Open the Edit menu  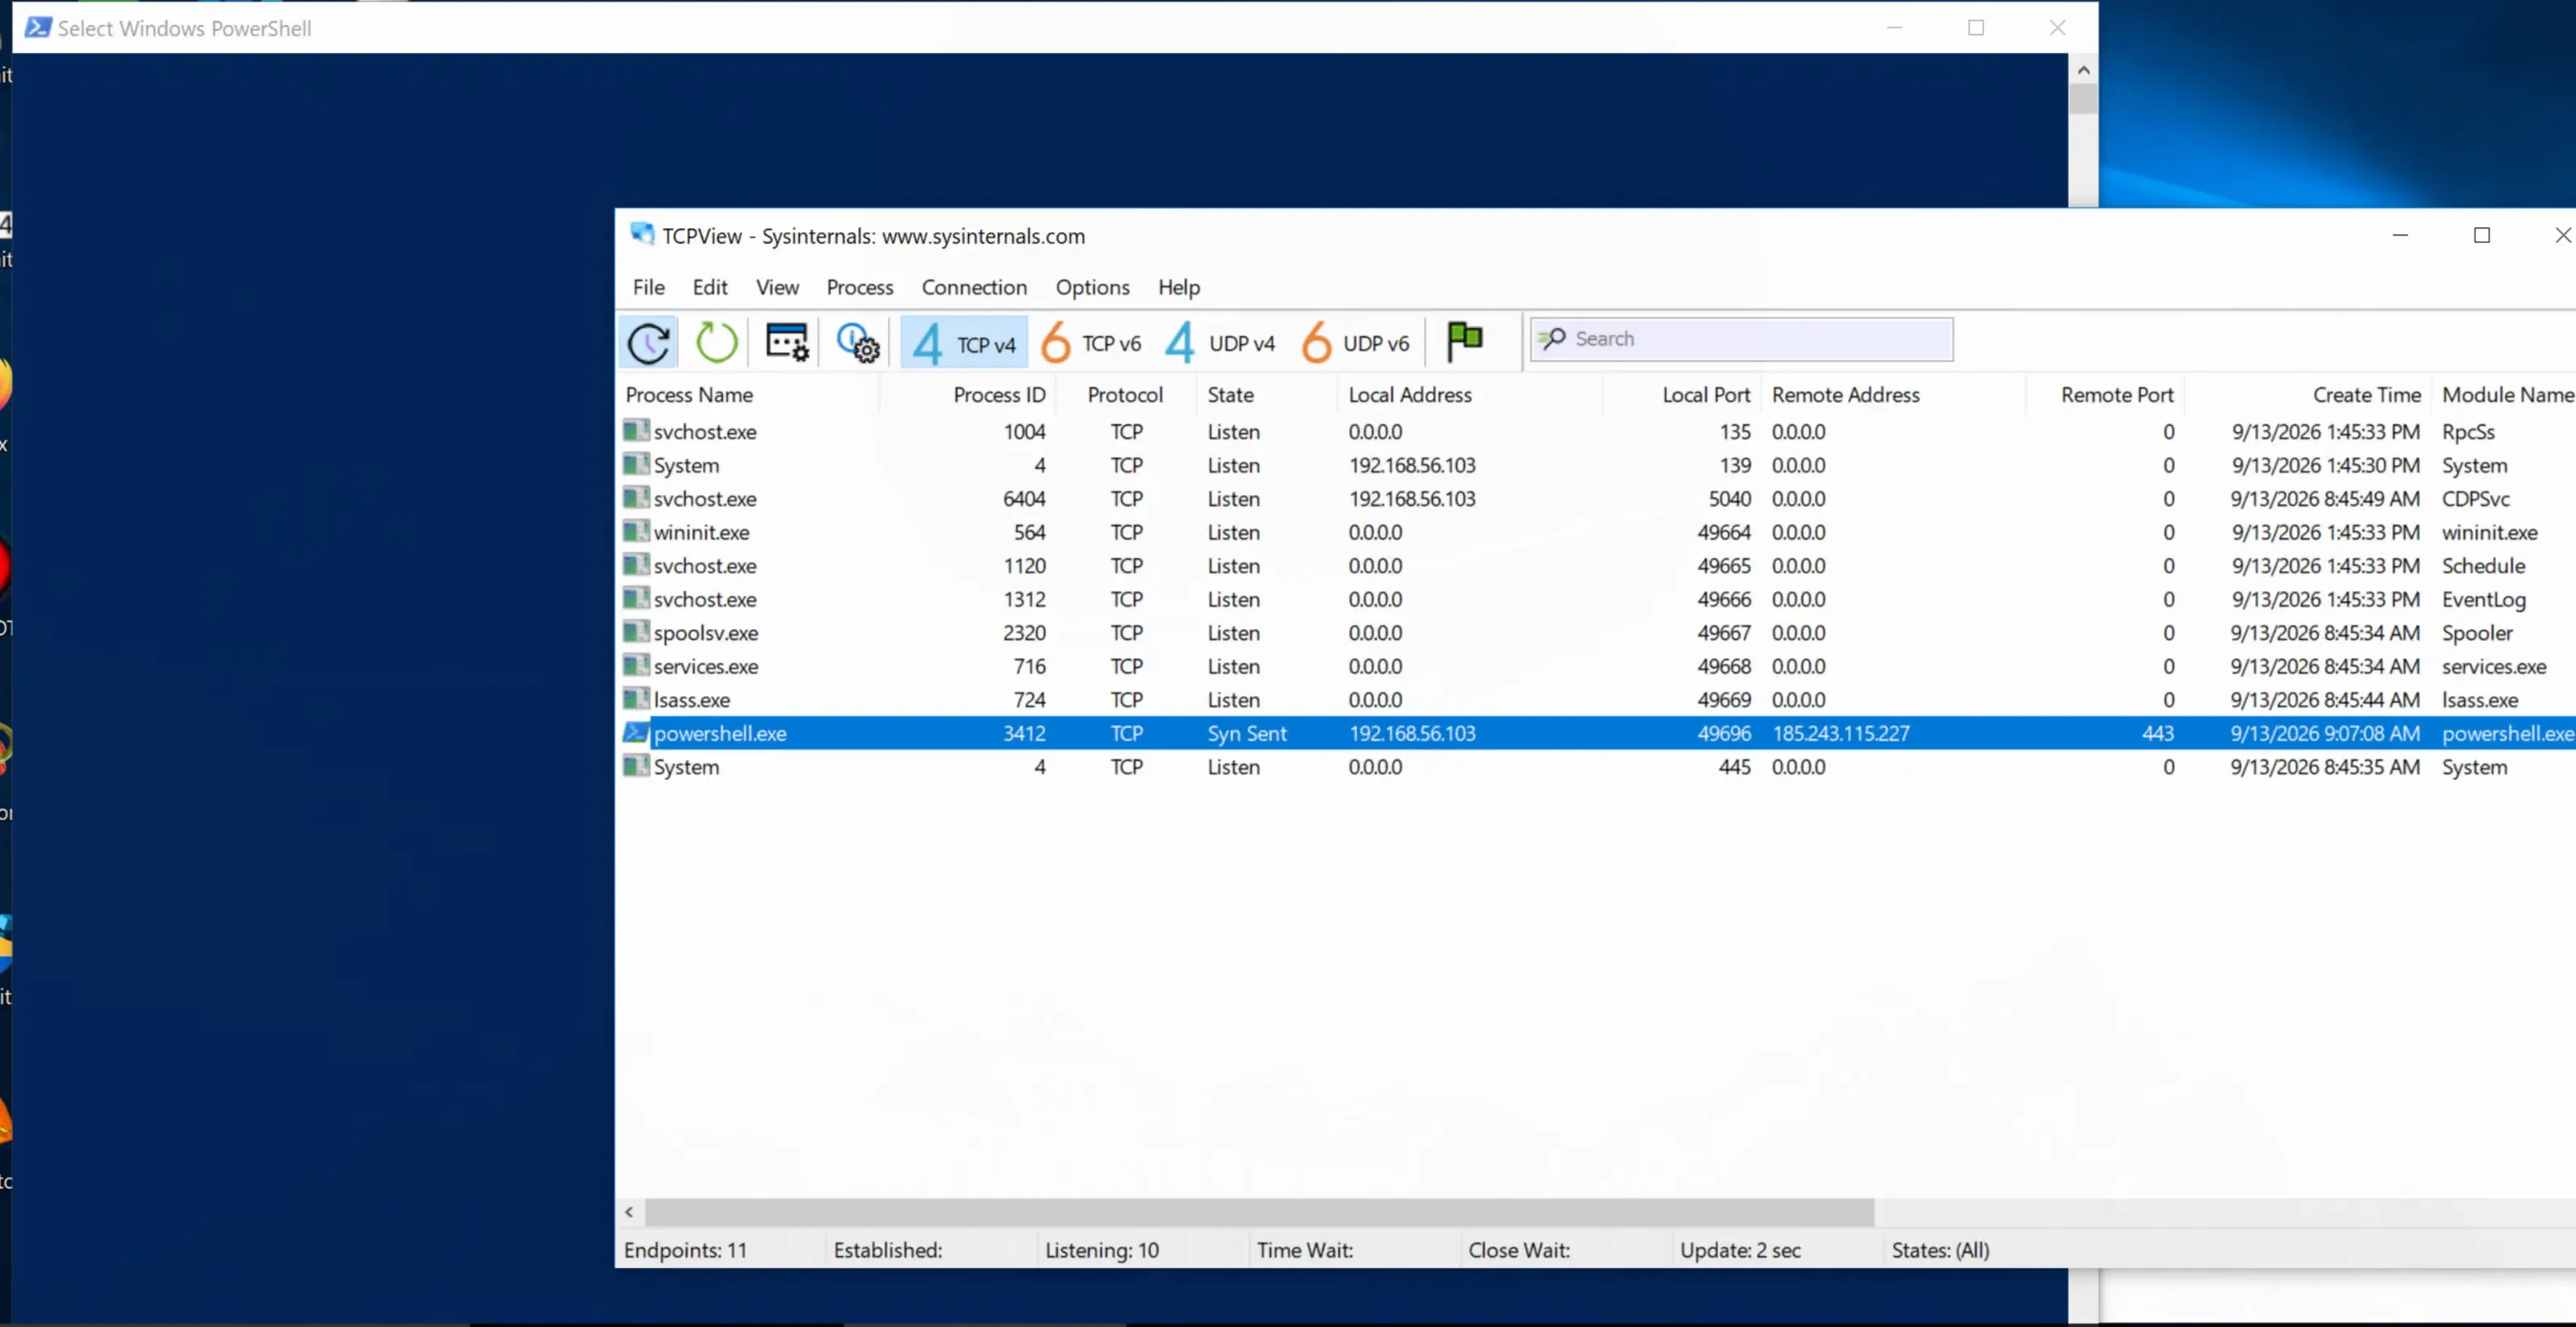pyautogui.click(x=710, y=287)
